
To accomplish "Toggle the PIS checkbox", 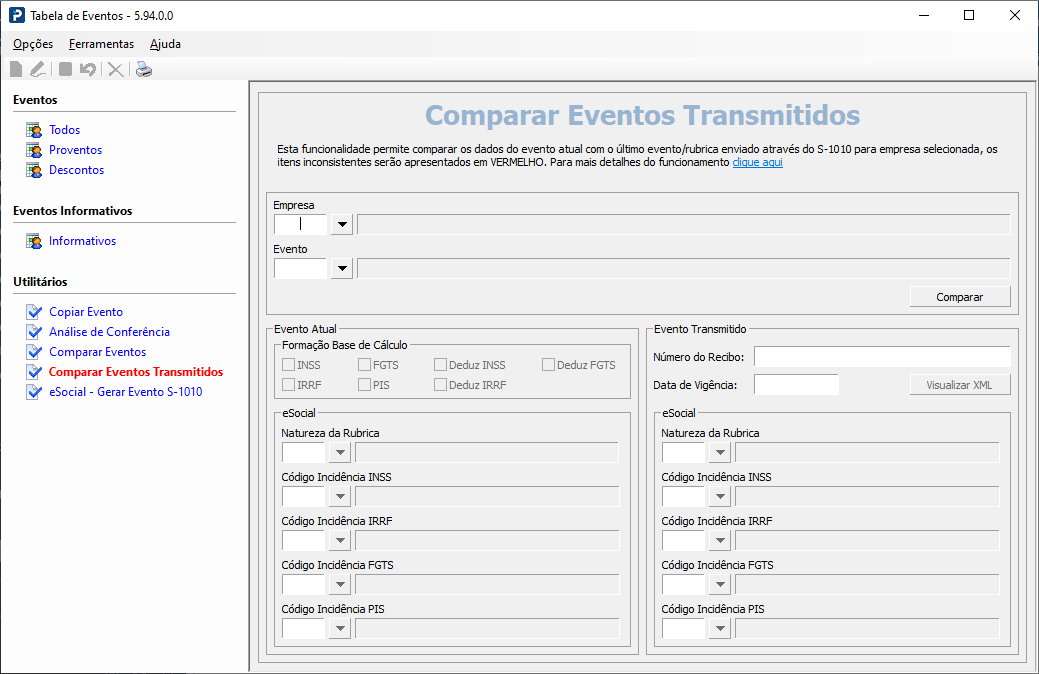I will coord(364,384).
